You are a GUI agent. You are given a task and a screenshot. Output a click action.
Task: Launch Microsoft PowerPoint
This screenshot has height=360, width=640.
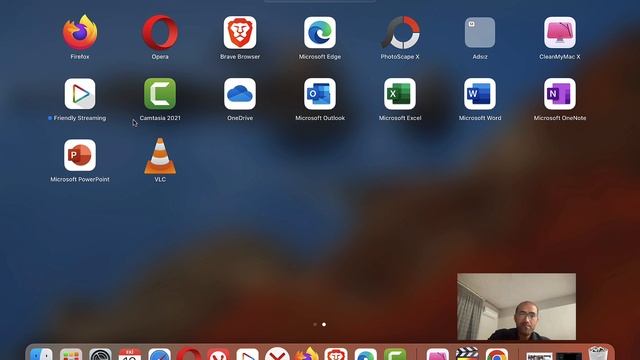coord(80,155)
